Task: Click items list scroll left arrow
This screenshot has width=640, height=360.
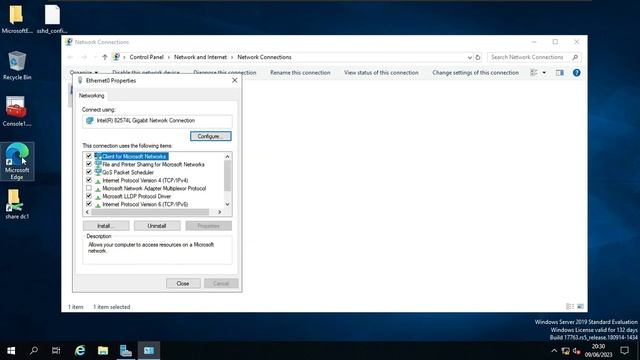Action: [87, 212]
